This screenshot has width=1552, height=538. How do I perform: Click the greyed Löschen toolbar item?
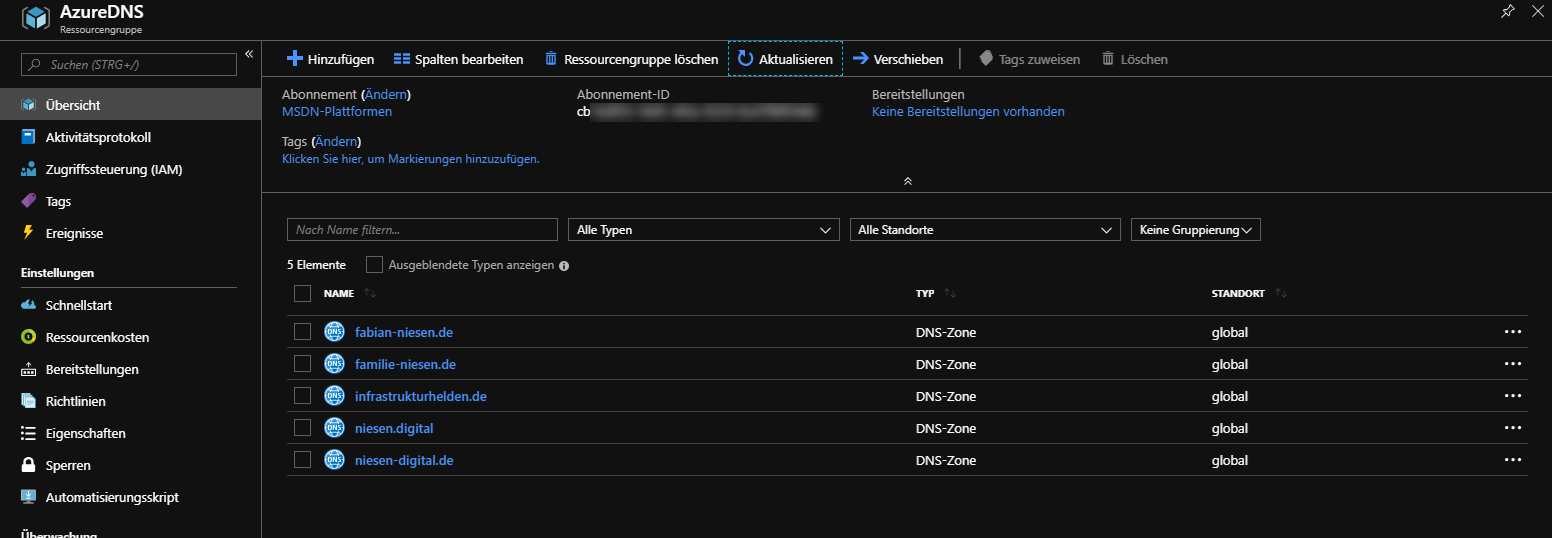point(1134,59)
